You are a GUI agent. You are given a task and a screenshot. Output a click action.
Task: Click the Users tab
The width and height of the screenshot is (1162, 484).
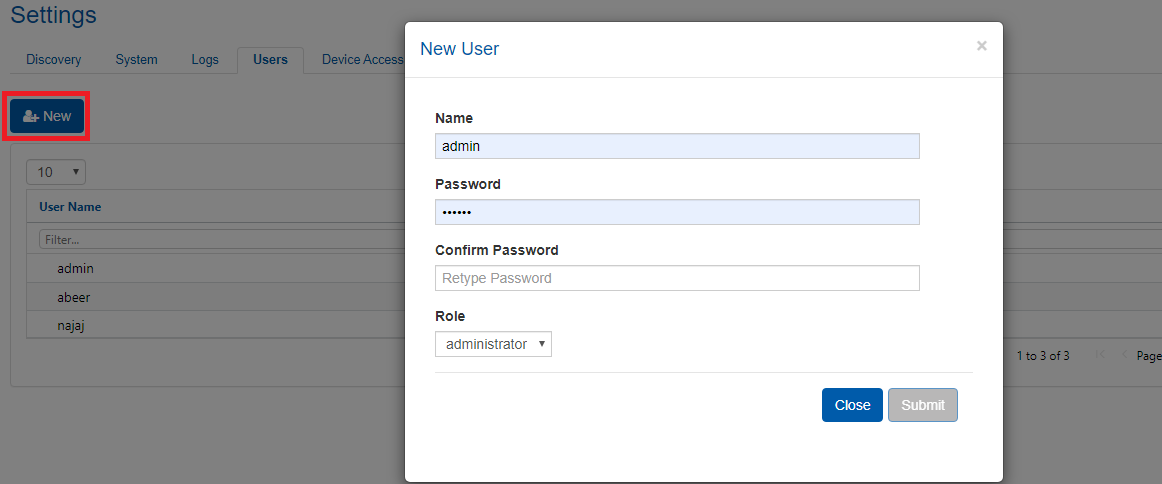coord(270,60)
